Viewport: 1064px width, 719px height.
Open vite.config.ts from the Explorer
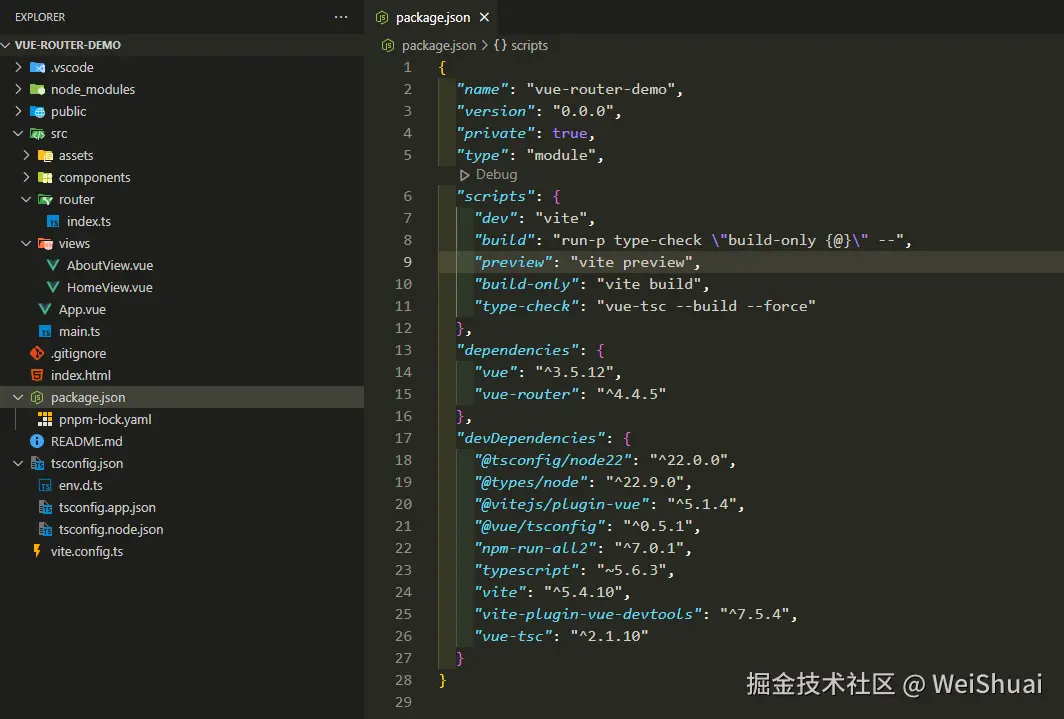click(x=87, y=551)
